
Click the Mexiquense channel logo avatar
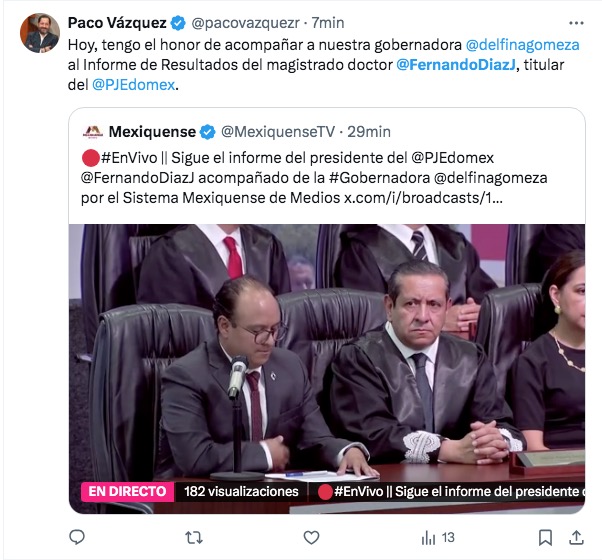[93, 132]
